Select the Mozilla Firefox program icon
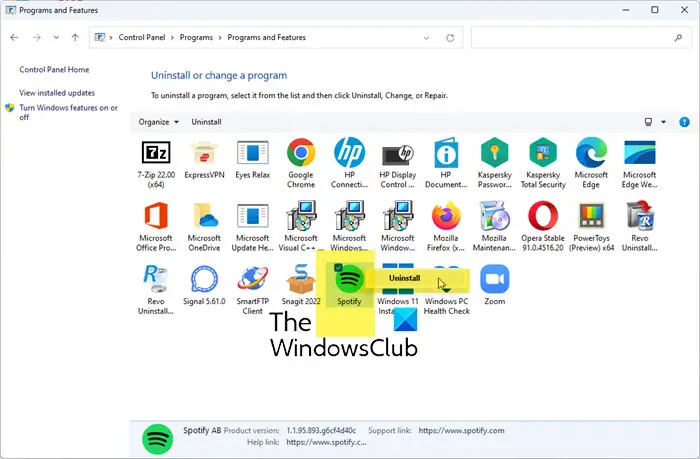 [446, 216]
